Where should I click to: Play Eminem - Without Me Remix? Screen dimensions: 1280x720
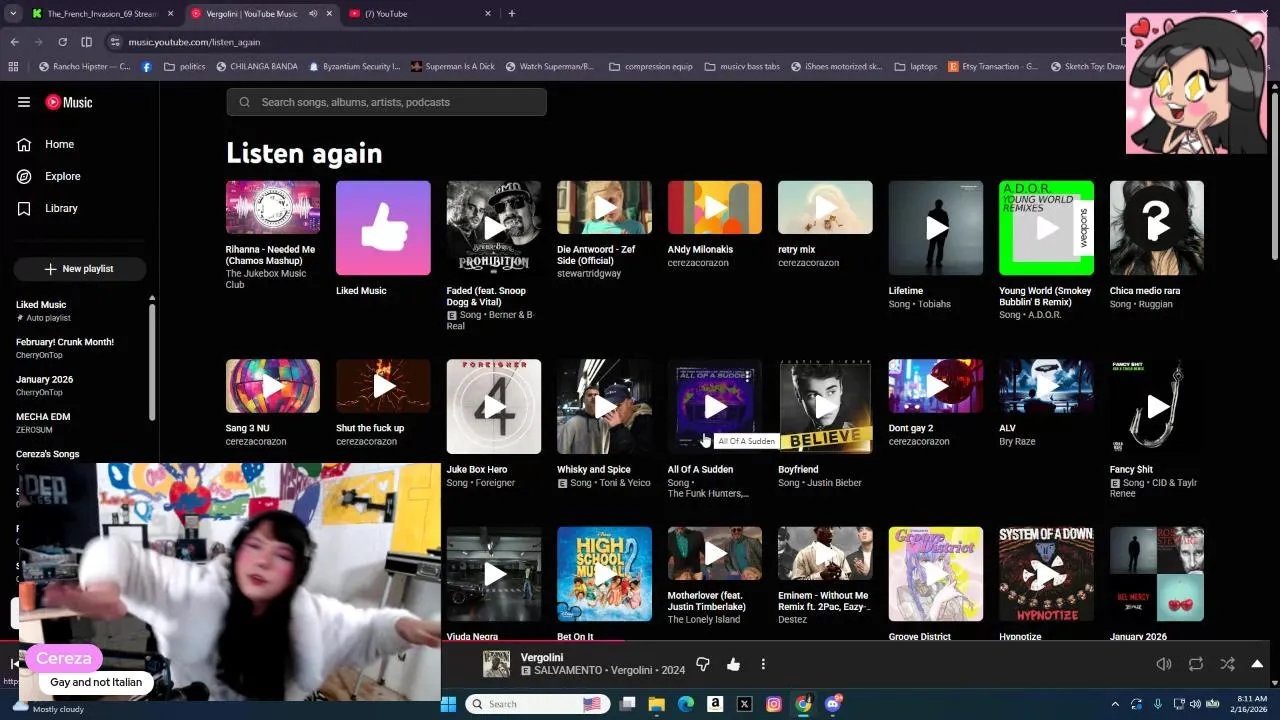click(825, 554)
